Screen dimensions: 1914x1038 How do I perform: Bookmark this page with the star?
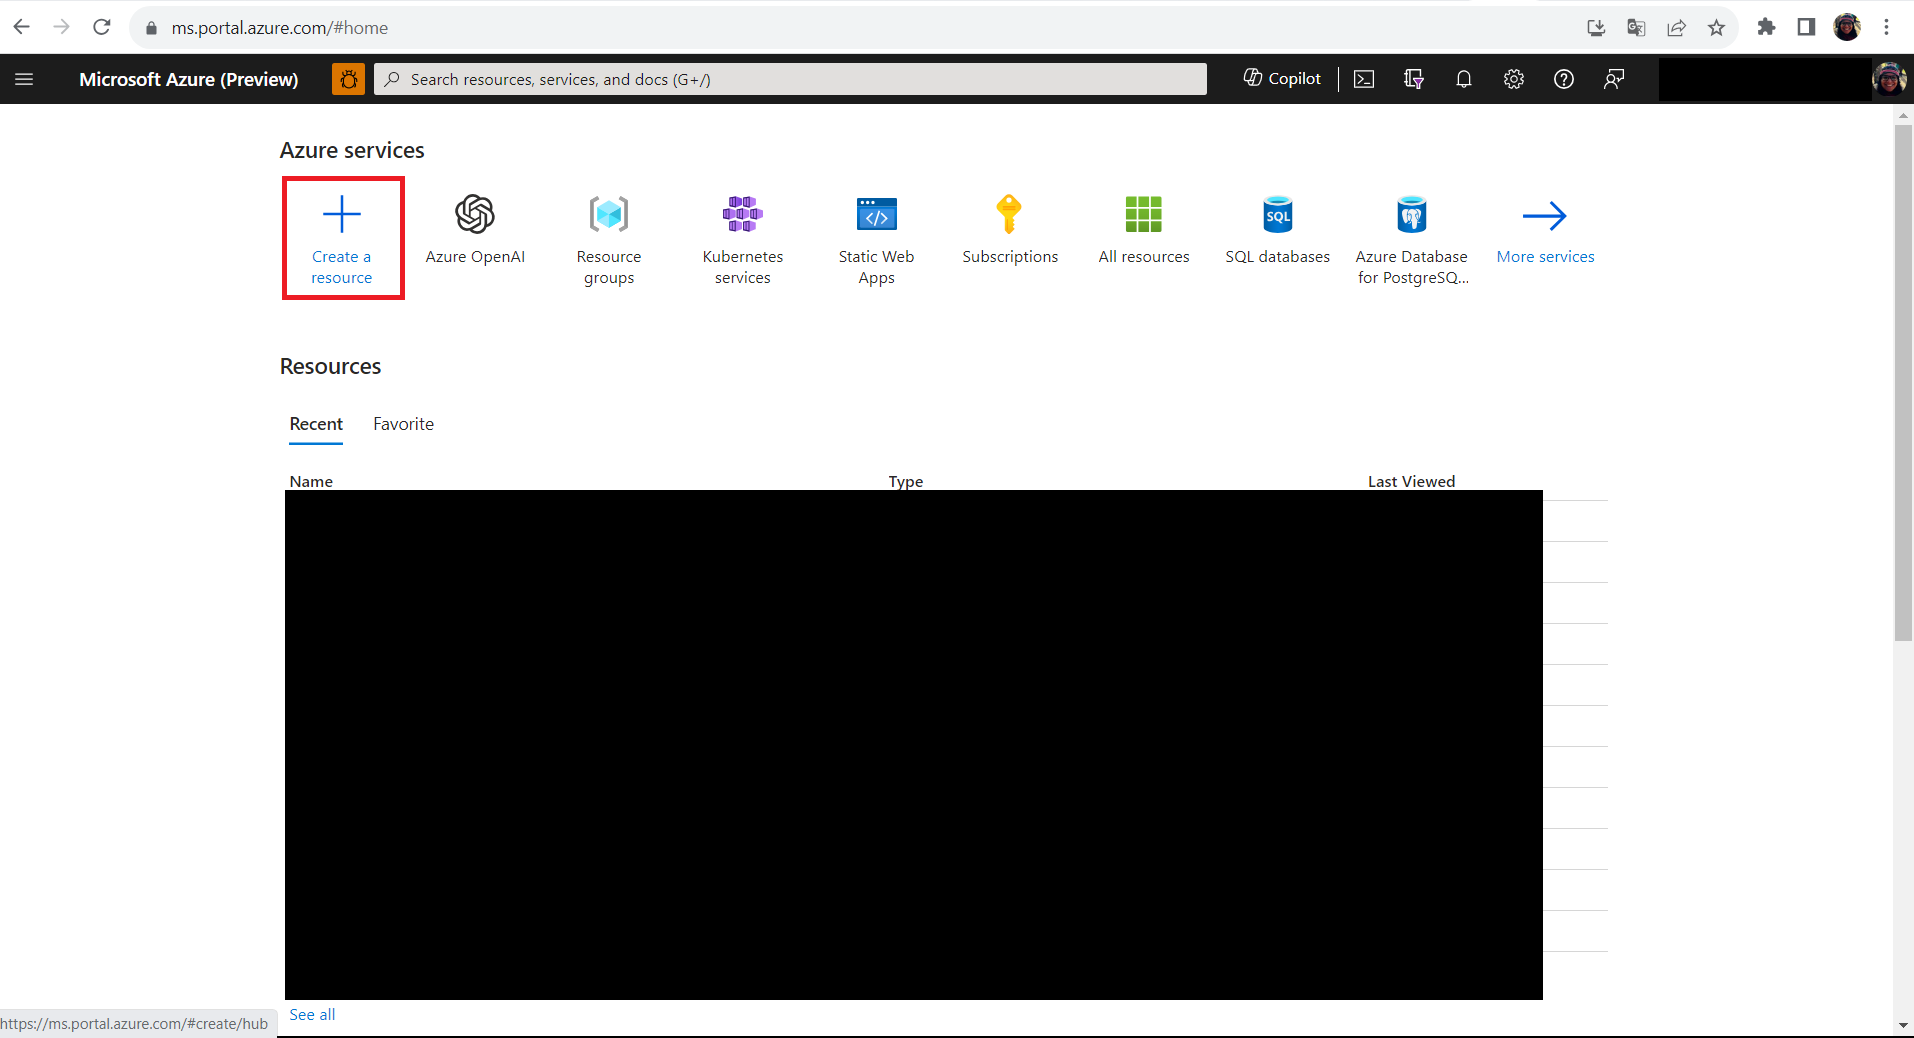tap(1716, 27)
